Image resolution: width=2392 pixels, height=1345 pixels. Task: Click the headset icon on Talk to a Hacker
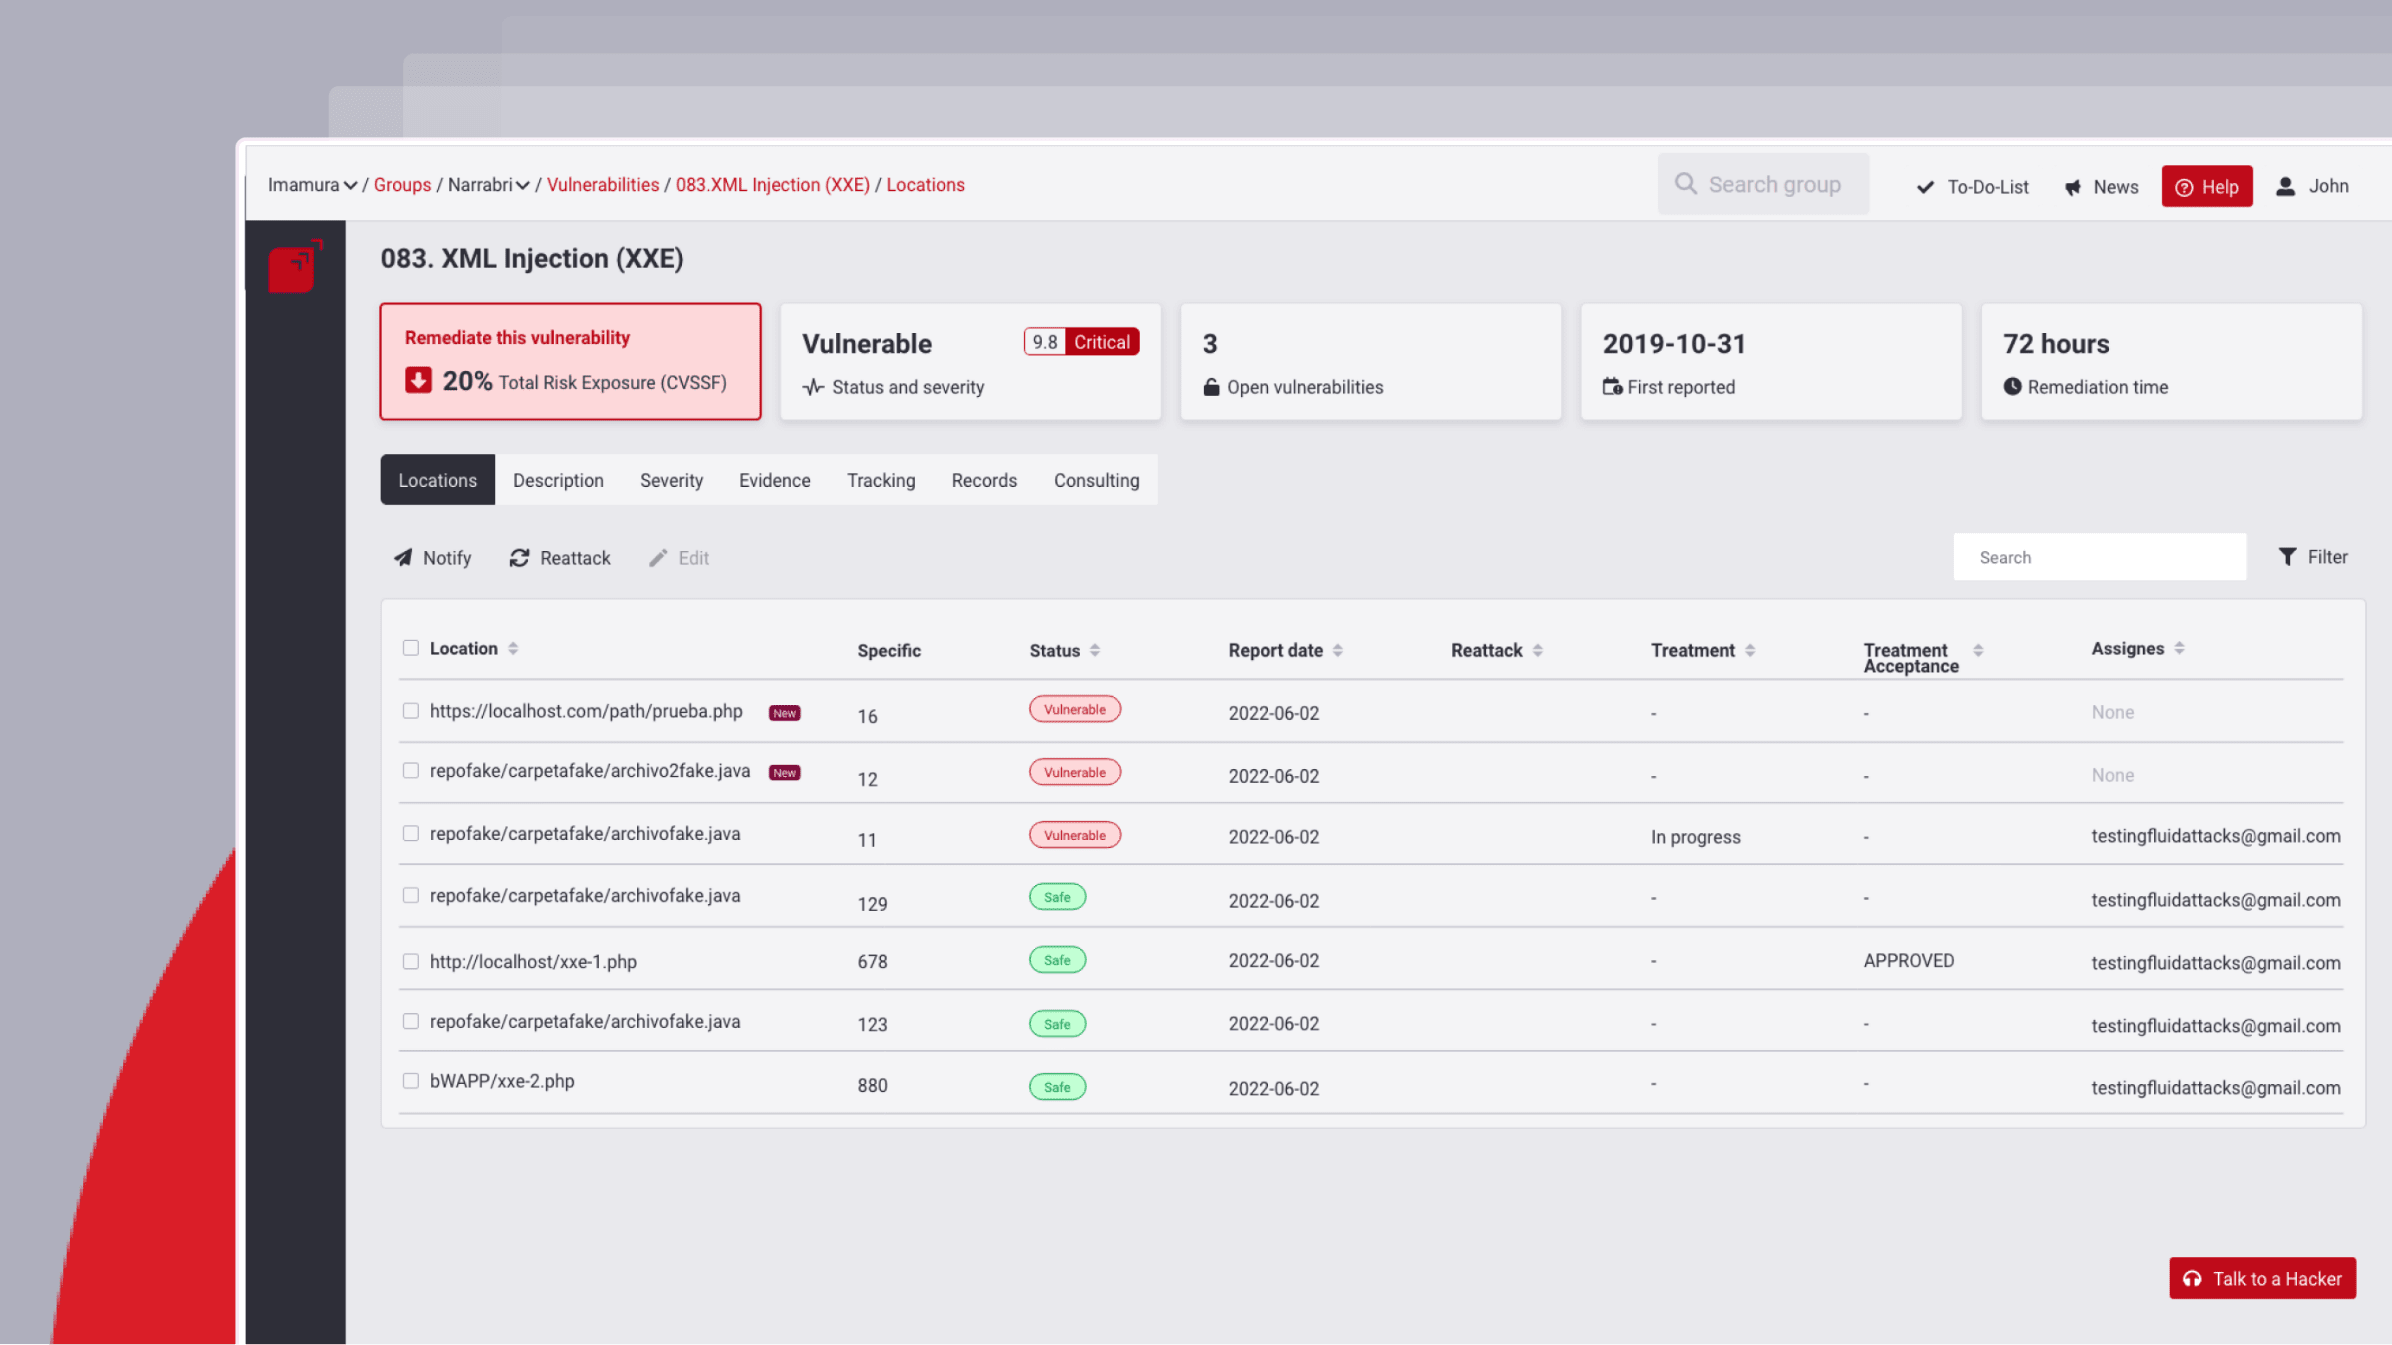[x=2192, y=1279]
